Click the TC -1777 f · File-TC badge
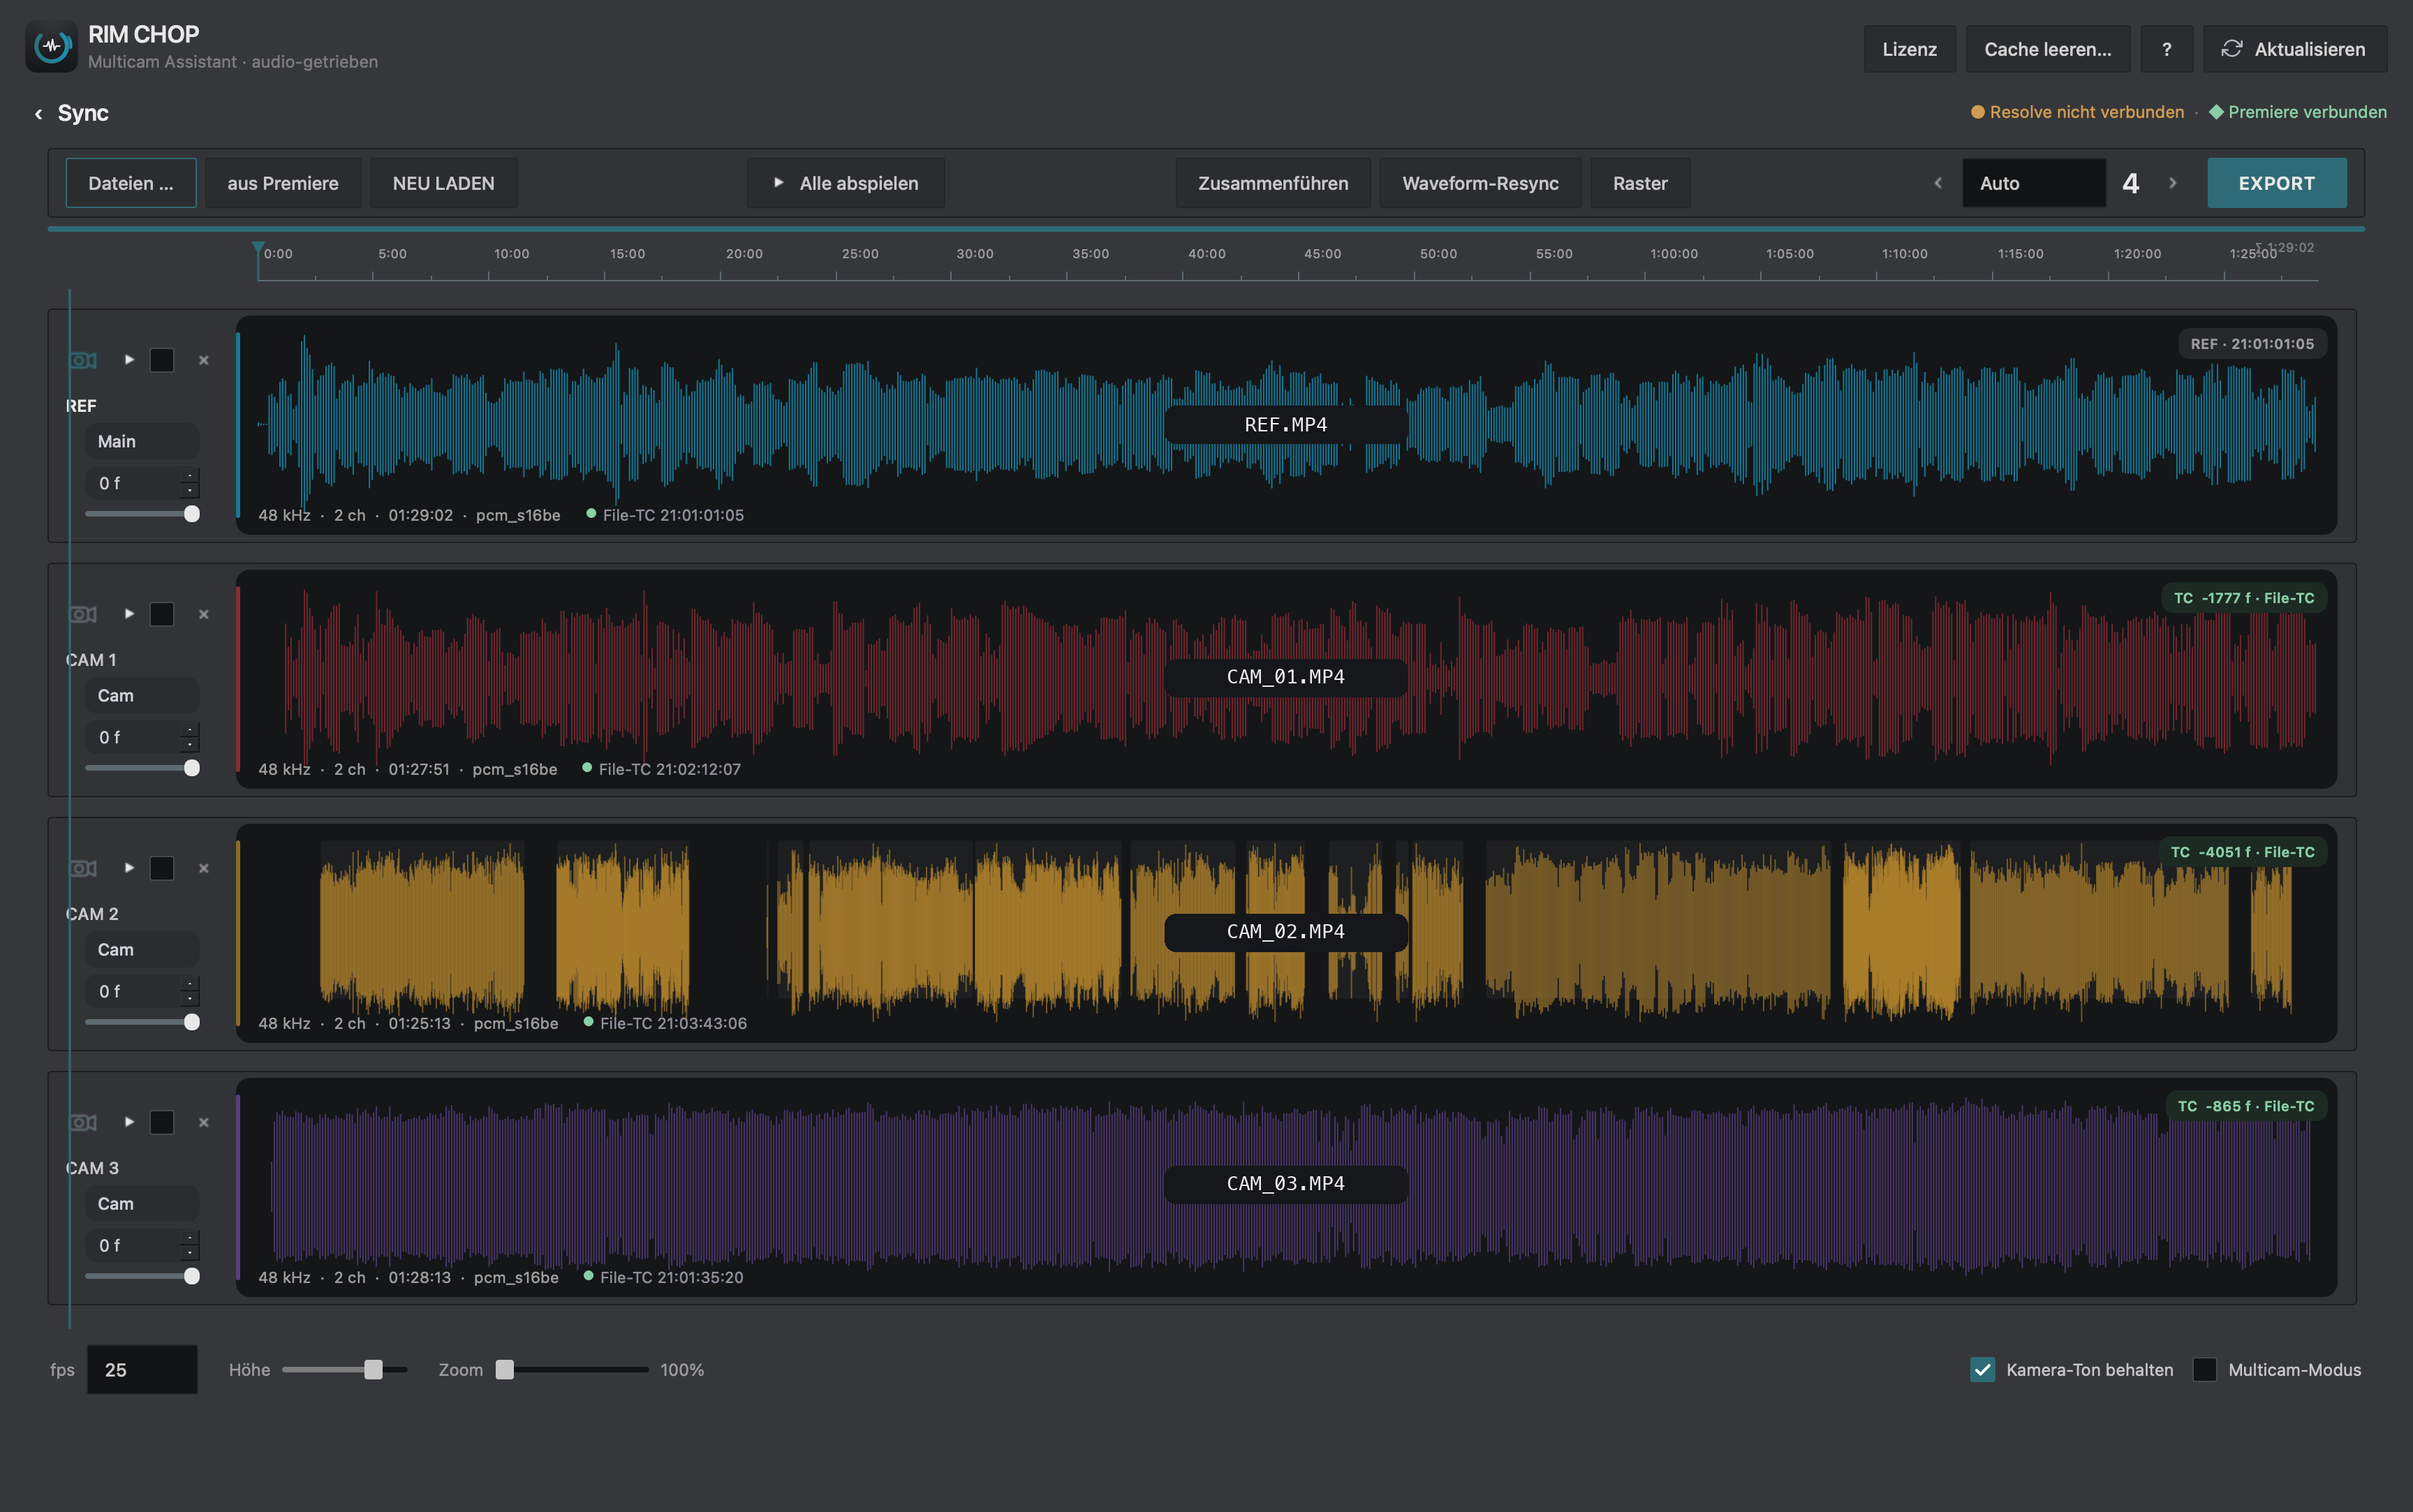The image size is (2413, 1512). [2244, 598]
